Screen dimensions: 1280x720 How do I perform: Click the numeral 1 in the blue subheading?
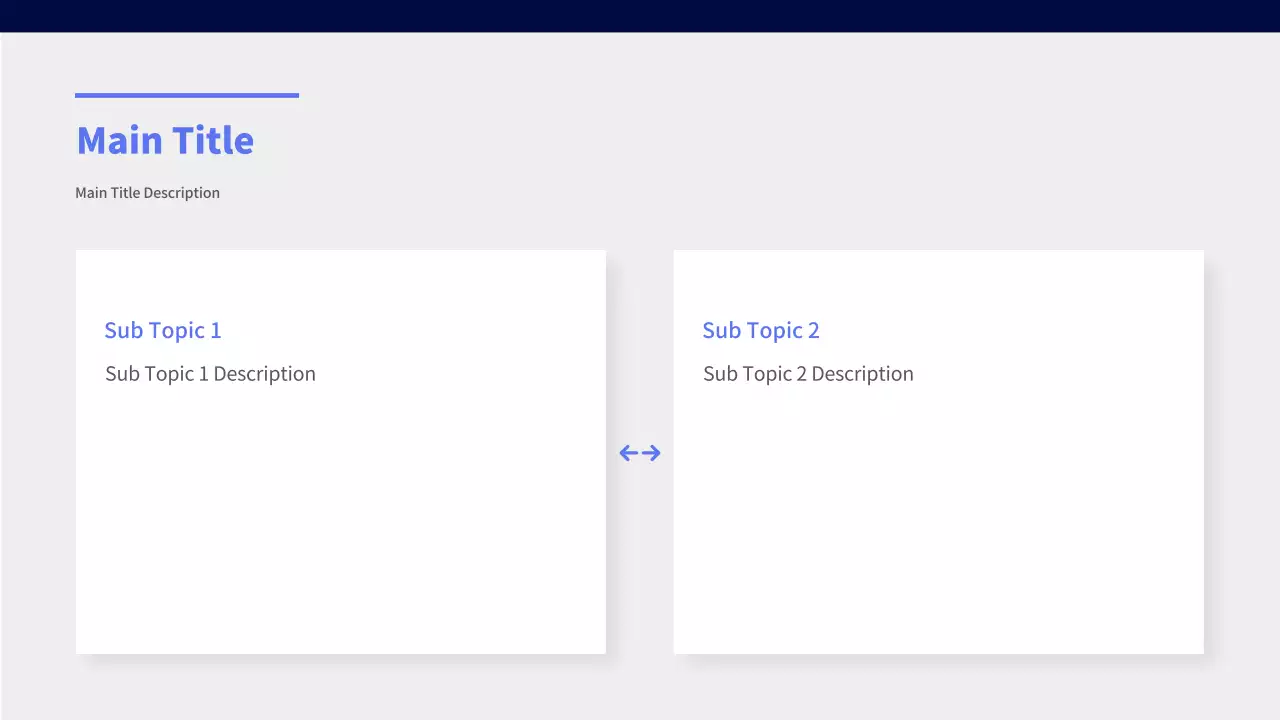(x=215, y=330)
